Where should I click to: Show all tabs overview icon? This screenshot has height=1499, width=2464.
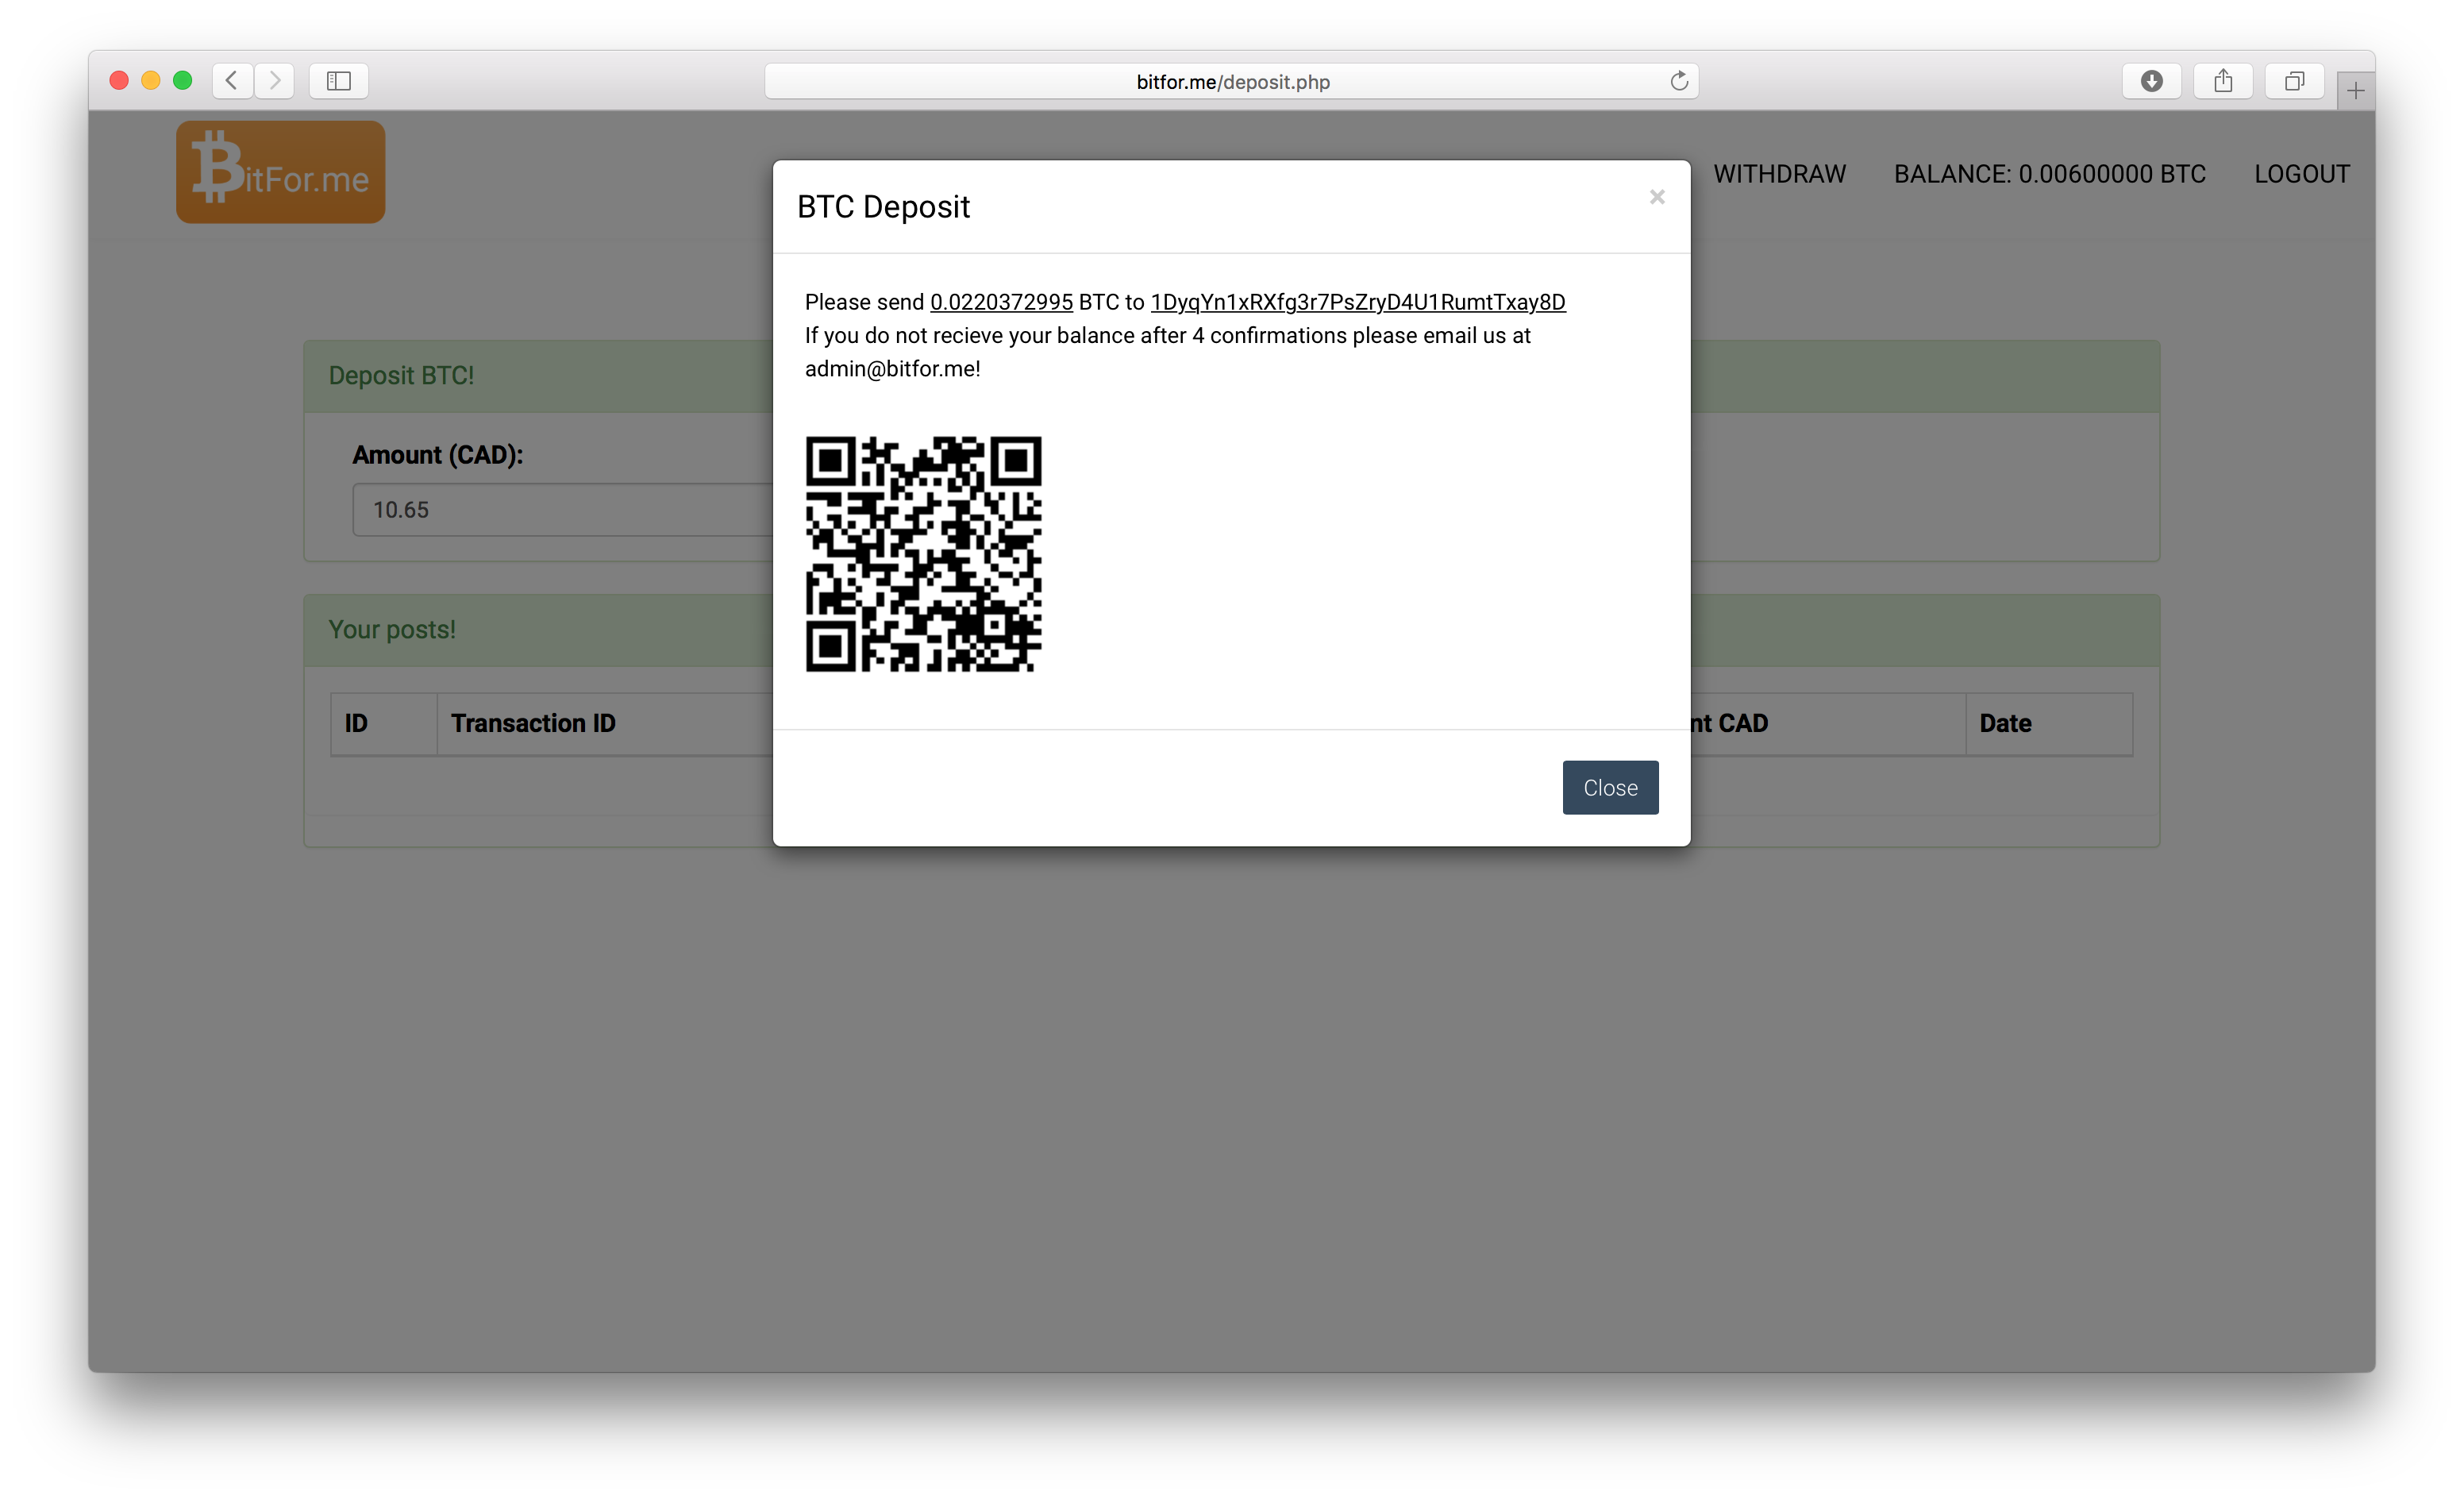coord(2294,81)
